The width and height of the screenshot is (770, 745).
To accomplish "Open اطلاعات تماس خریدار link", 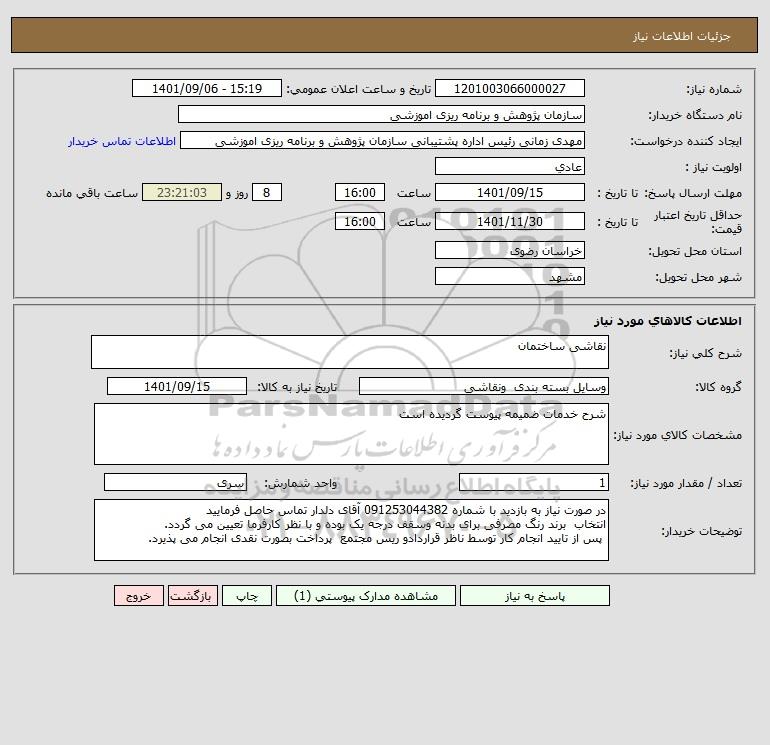I will pos(122,141).
